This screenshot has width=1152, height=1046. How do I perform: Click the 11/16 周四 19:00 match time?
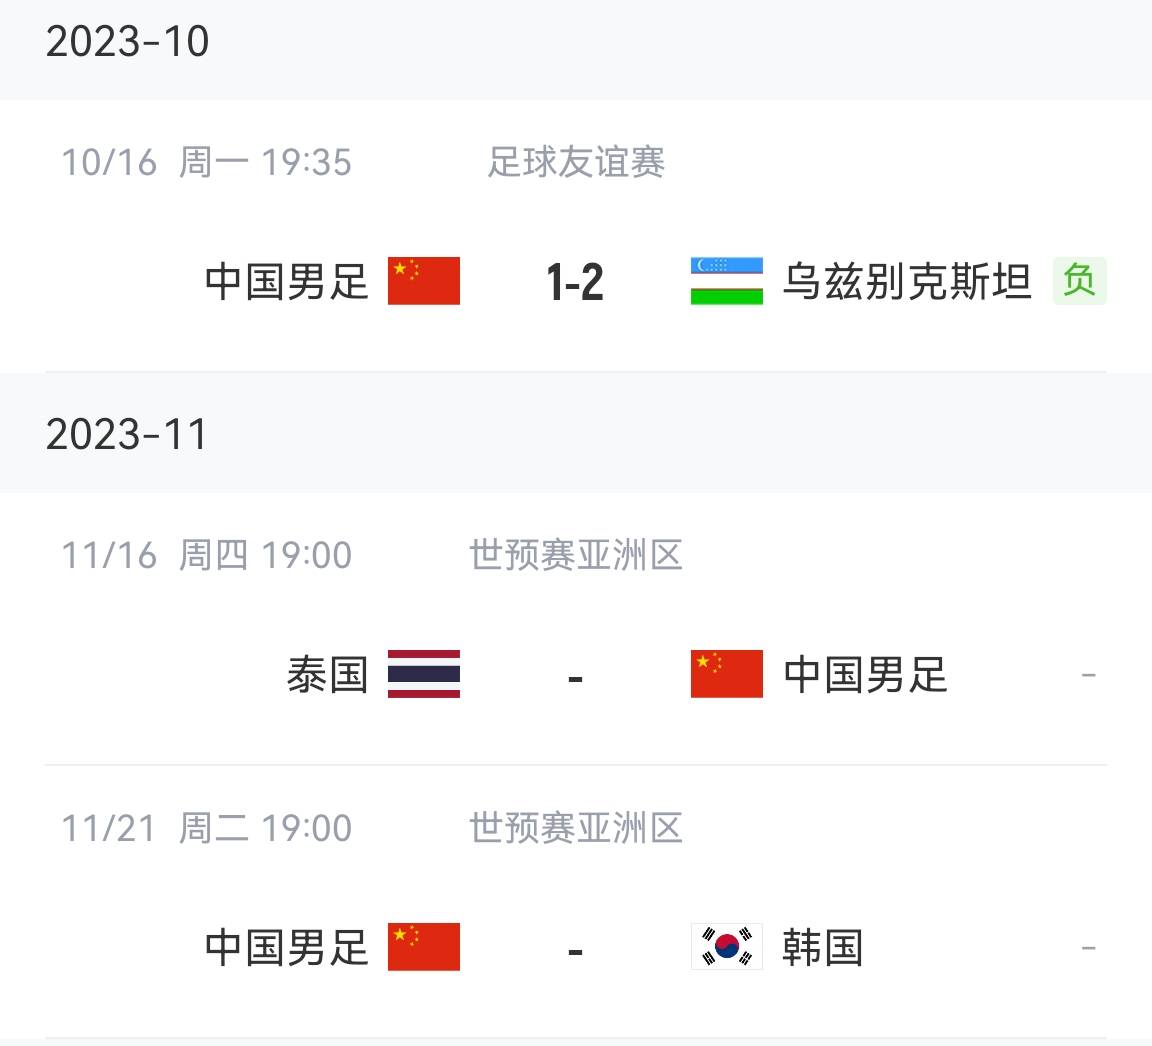(206, 555)
